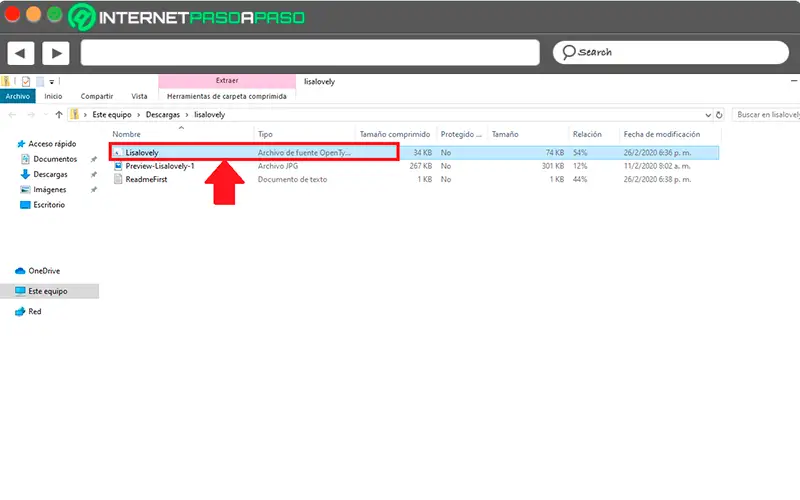Select the ReadmeFirst text file

146,179
